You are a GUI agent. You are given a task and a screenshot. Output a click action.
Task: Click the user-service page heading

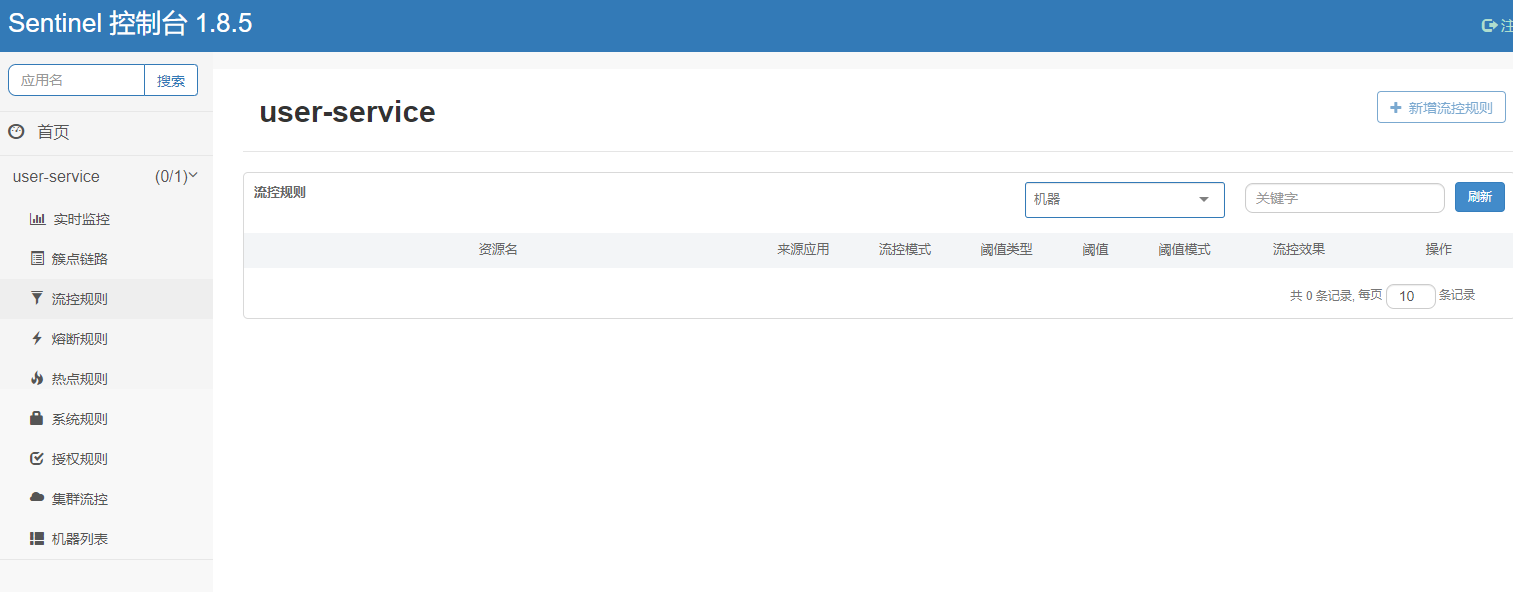[x=347, y=112]
